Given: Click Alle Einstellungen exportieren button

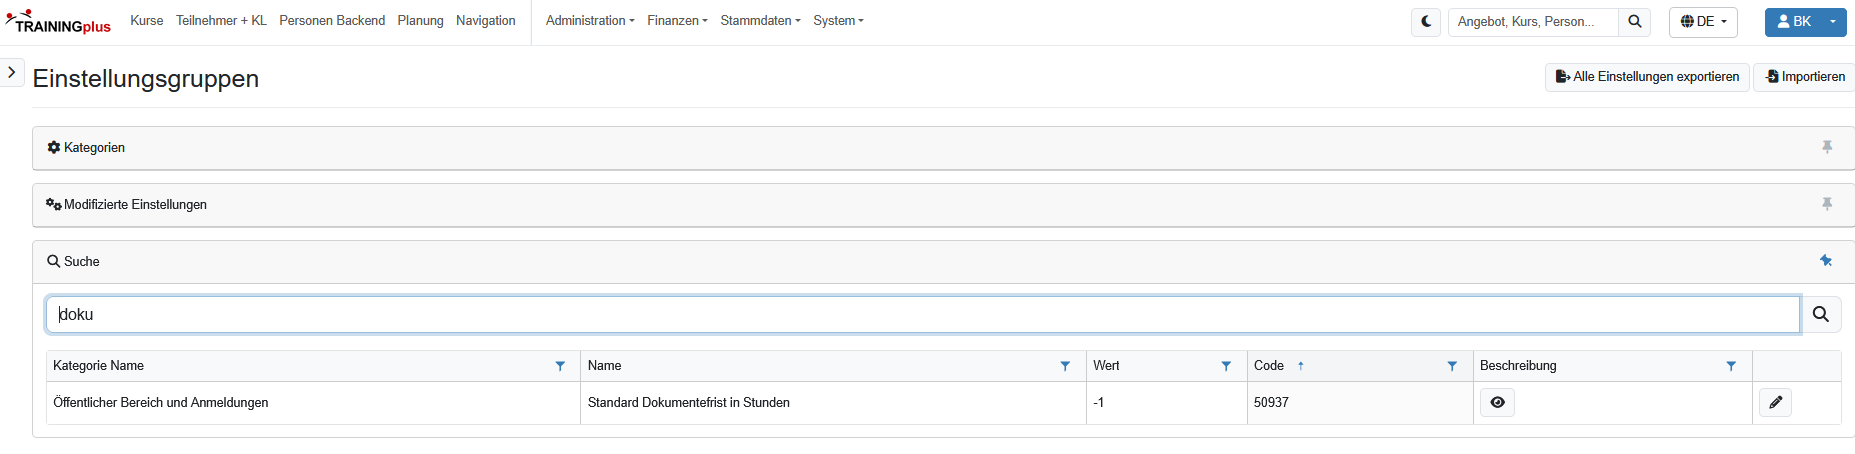Looking at the screenshot, I should click(x=1647, y=77).
